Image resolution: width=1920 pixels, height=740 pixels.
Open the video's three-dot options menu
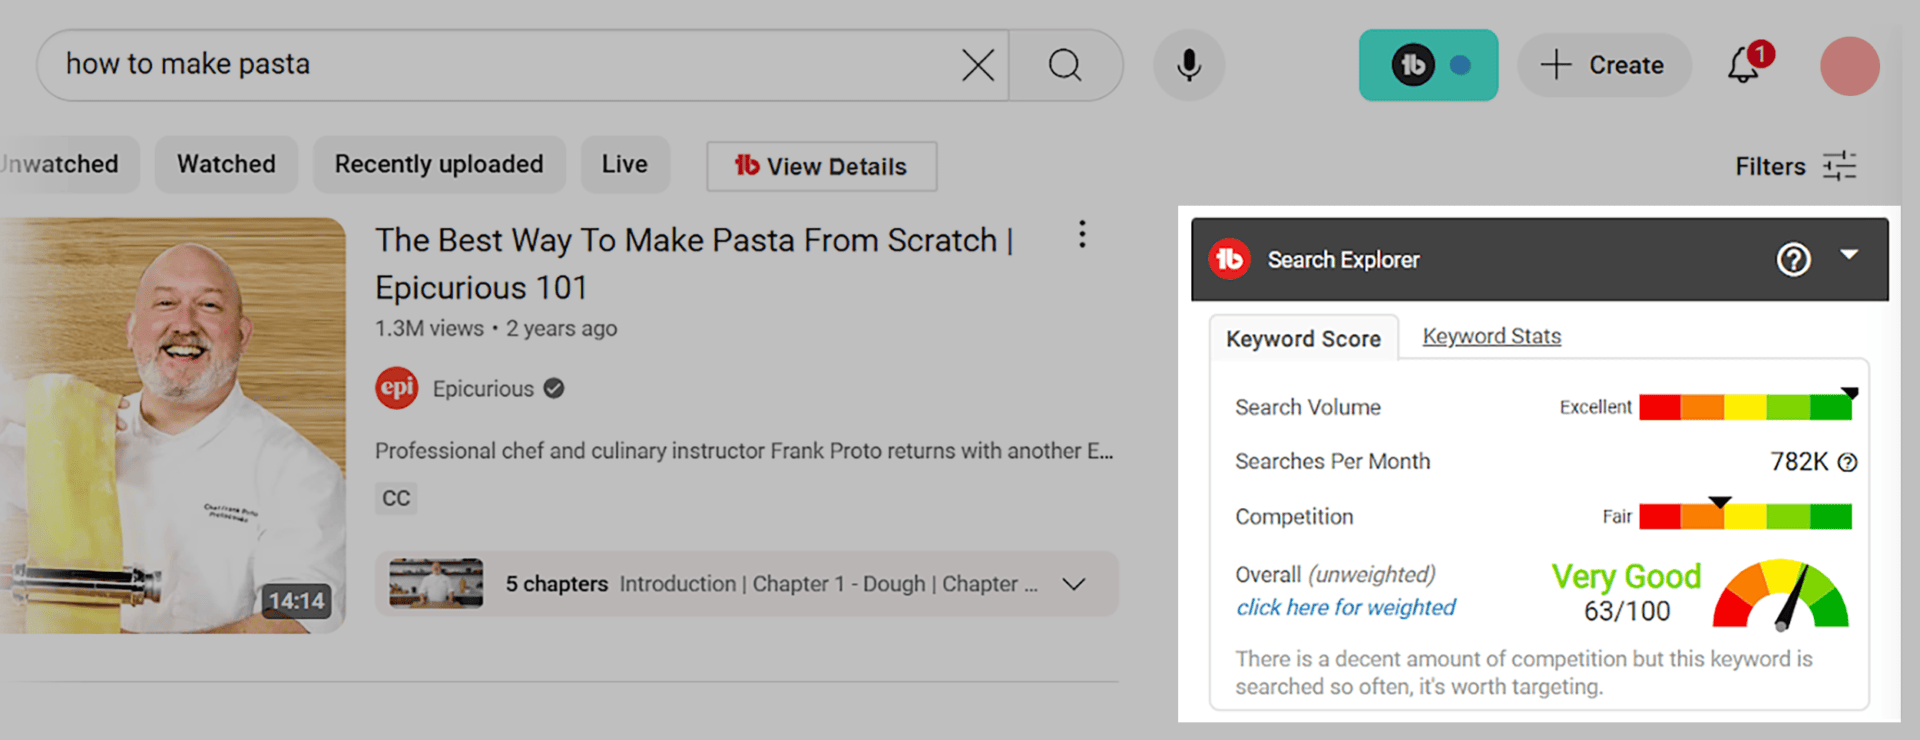1082,235
